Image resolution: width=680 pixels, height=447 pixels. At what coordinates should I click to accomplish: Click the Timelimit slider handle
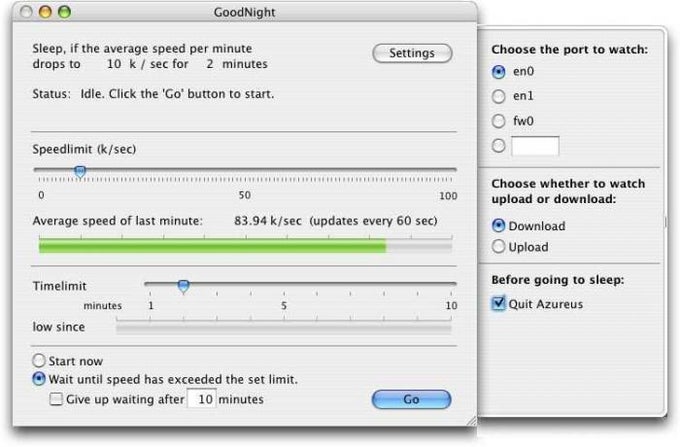point(184,286)
